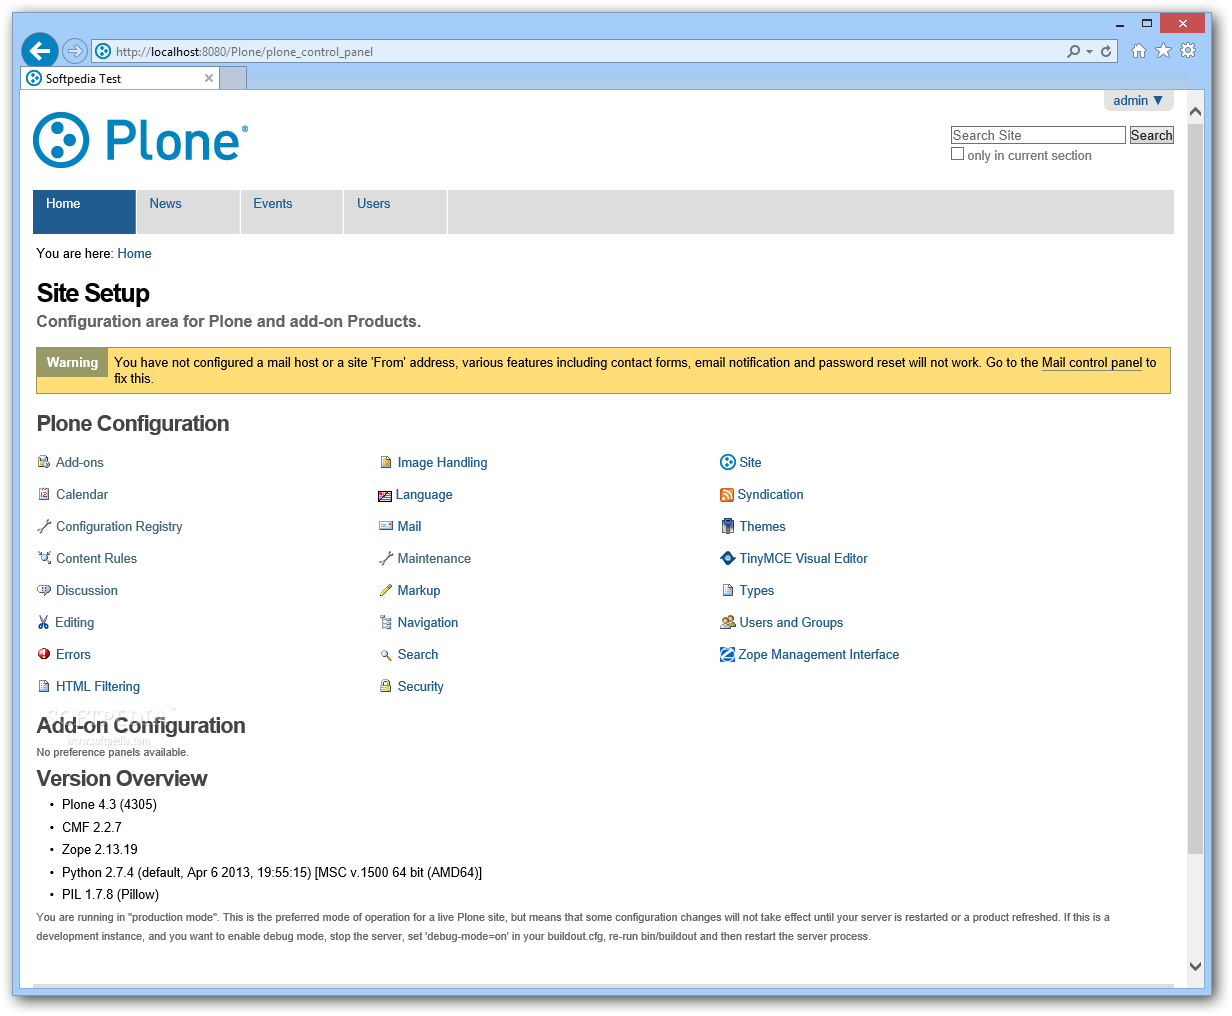Open the Events navigation tab
This screenshot has width=1232, height=1016.
pyautogui.click(x=292, y=212)
